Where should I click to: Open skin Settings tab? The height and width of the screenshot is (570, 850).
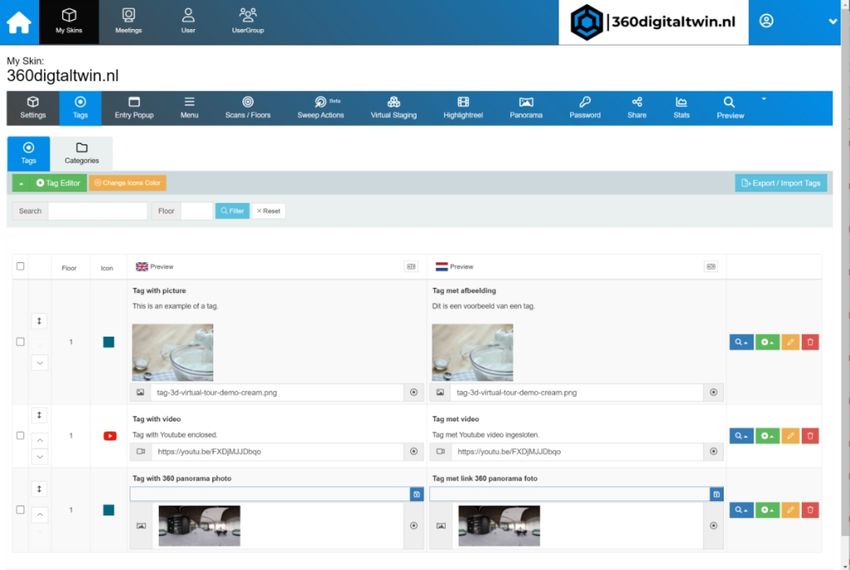click(33, 108)
